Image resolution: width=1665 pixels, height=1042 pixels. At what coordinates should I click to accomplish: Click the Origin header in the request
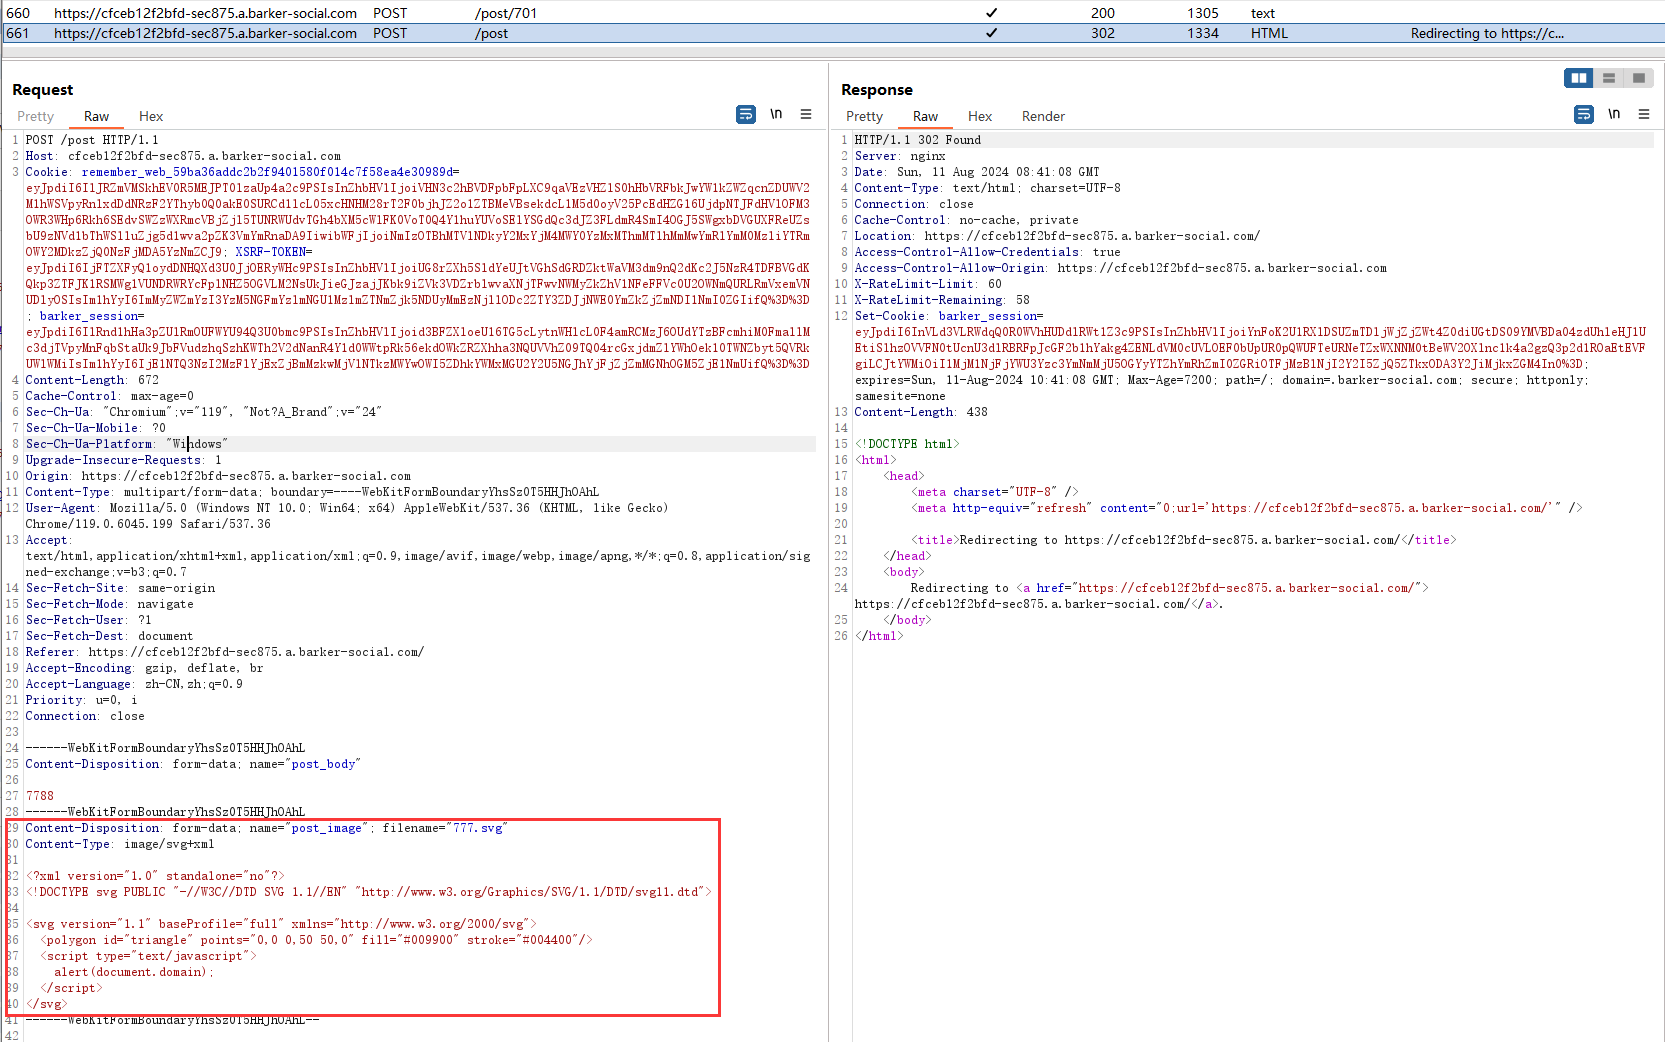pos(218,476)
